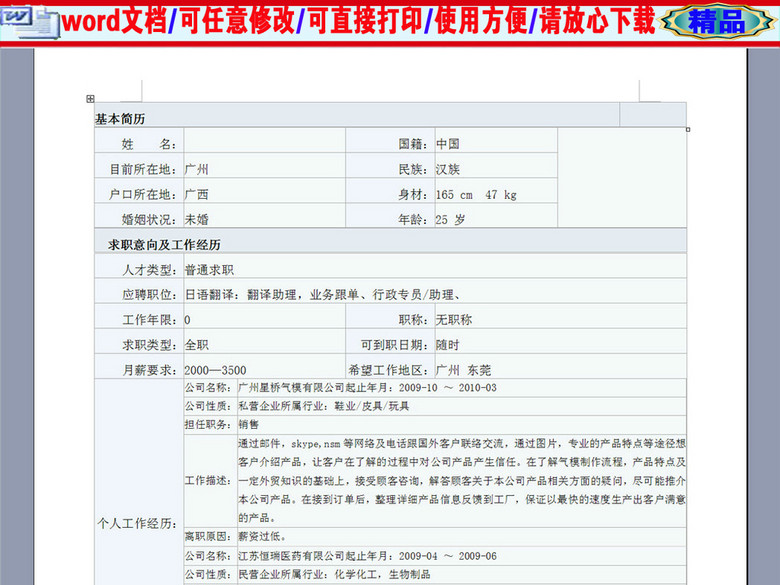Image resolution: width=780 pixels, height=585 pixels.
Task: Click the 年龄 value 25 岁
Action: [x=450, y=219]
